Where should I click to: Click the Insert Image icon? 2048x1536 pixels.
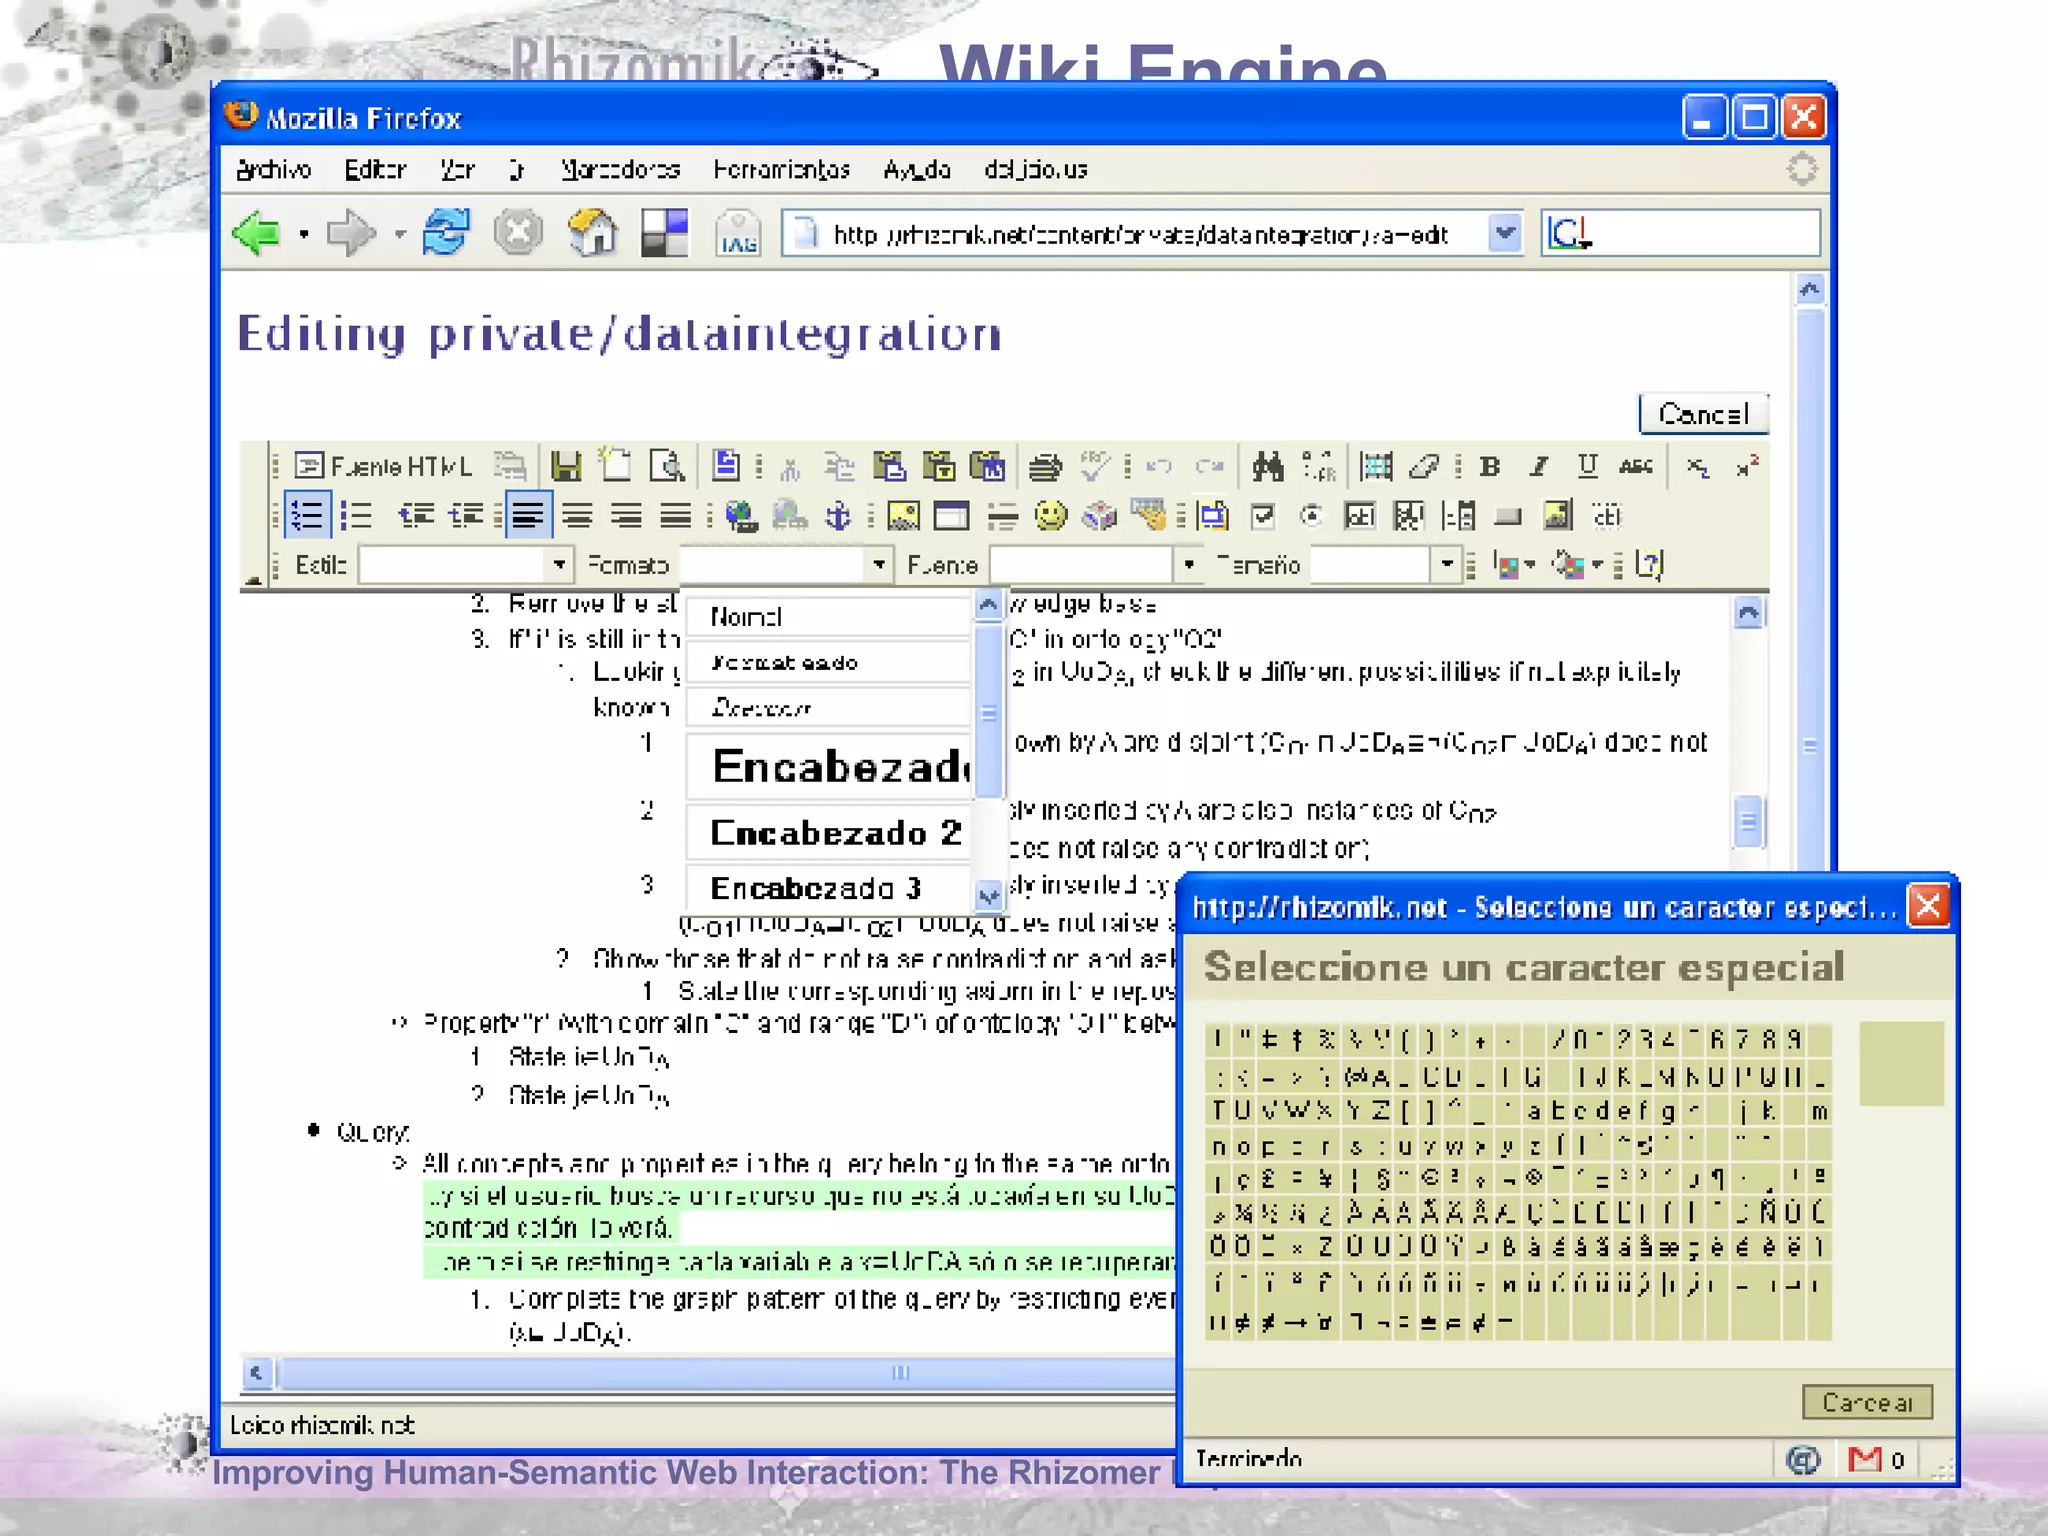pos(903,516)
